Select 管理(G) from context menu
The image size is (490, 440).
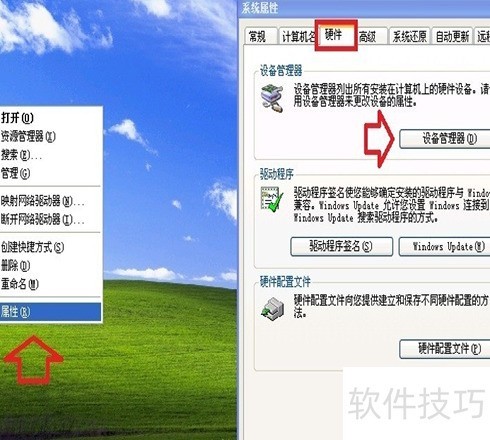click(50, 173)
